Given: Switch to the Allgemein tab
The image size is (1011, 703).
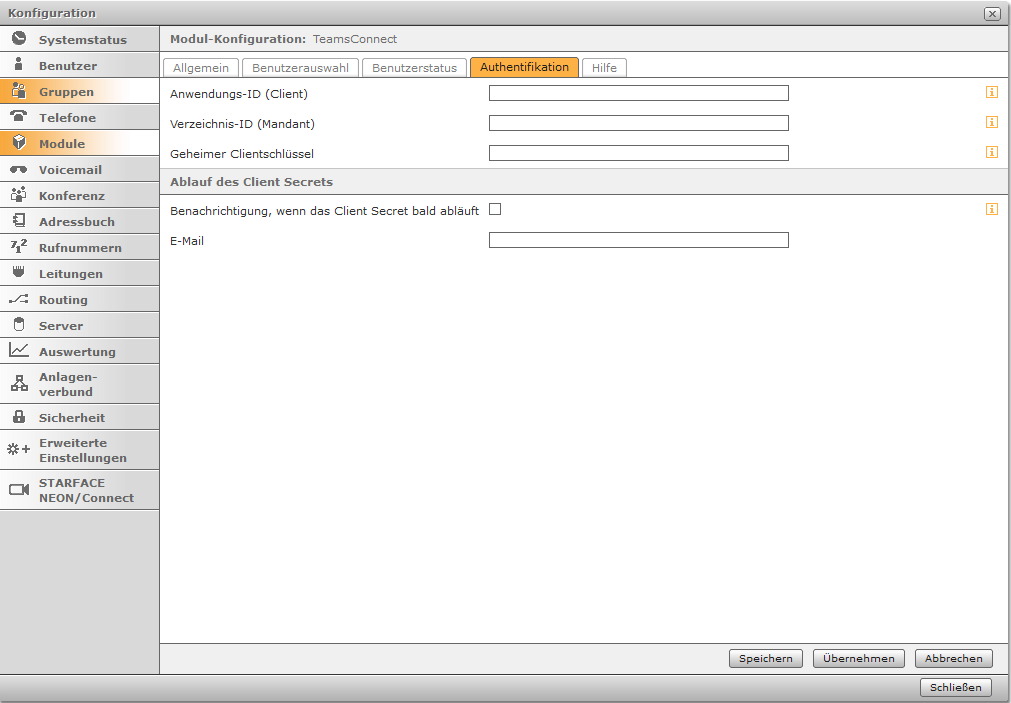Looking at the screenshot, I should 201,68.
